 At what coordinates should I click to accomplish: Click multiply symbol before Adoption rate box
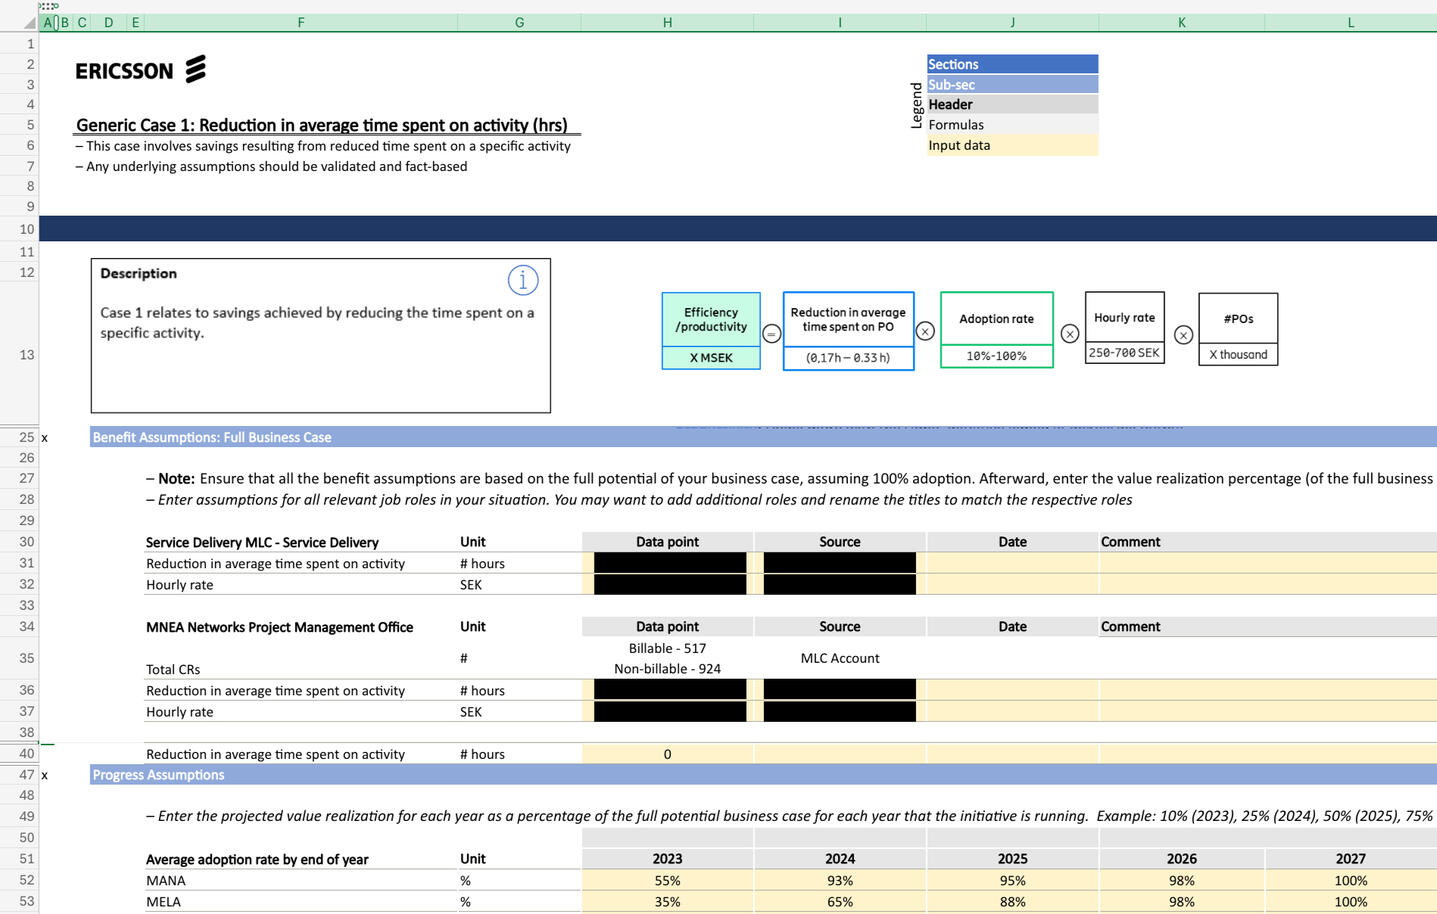coord(925,331)
